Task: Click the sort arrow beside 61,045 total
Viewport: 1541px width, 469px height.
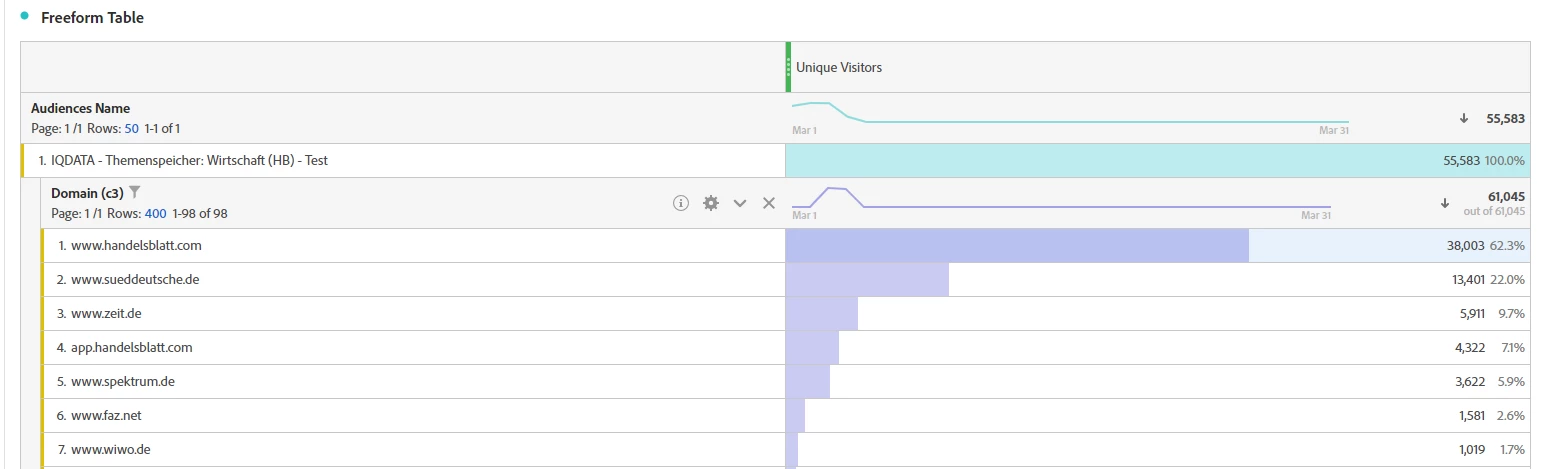Action: click(1444, 203)
